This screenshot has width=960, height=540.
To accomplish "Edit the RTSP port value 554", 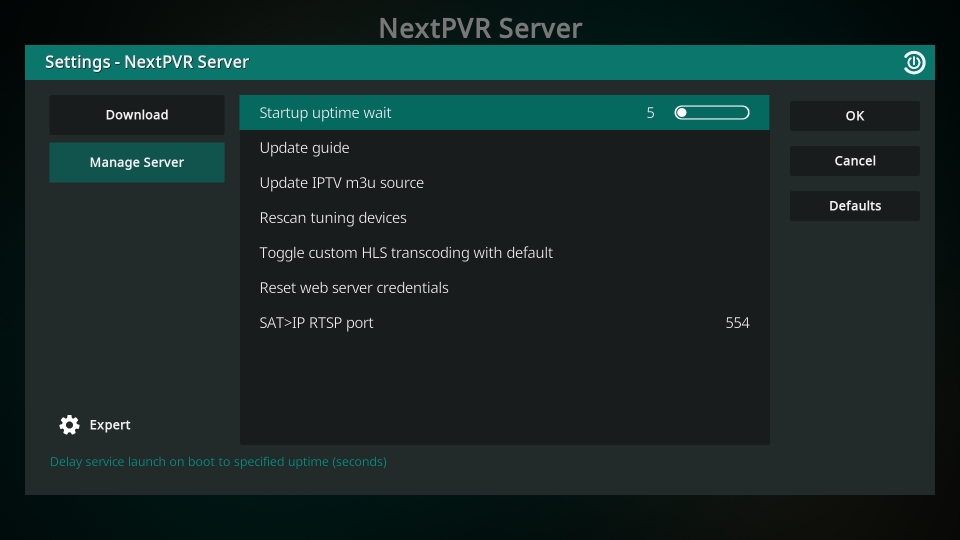I will point(737,323).
